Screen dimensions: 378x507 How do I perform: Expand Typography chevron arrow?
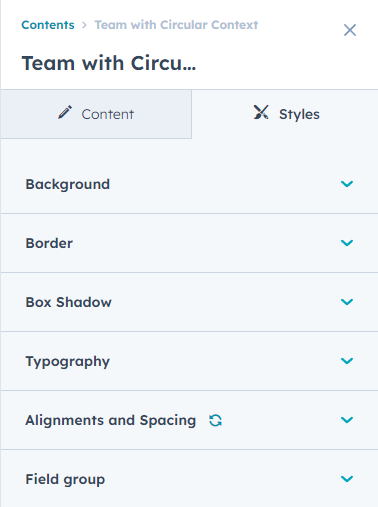click(347, 361)
